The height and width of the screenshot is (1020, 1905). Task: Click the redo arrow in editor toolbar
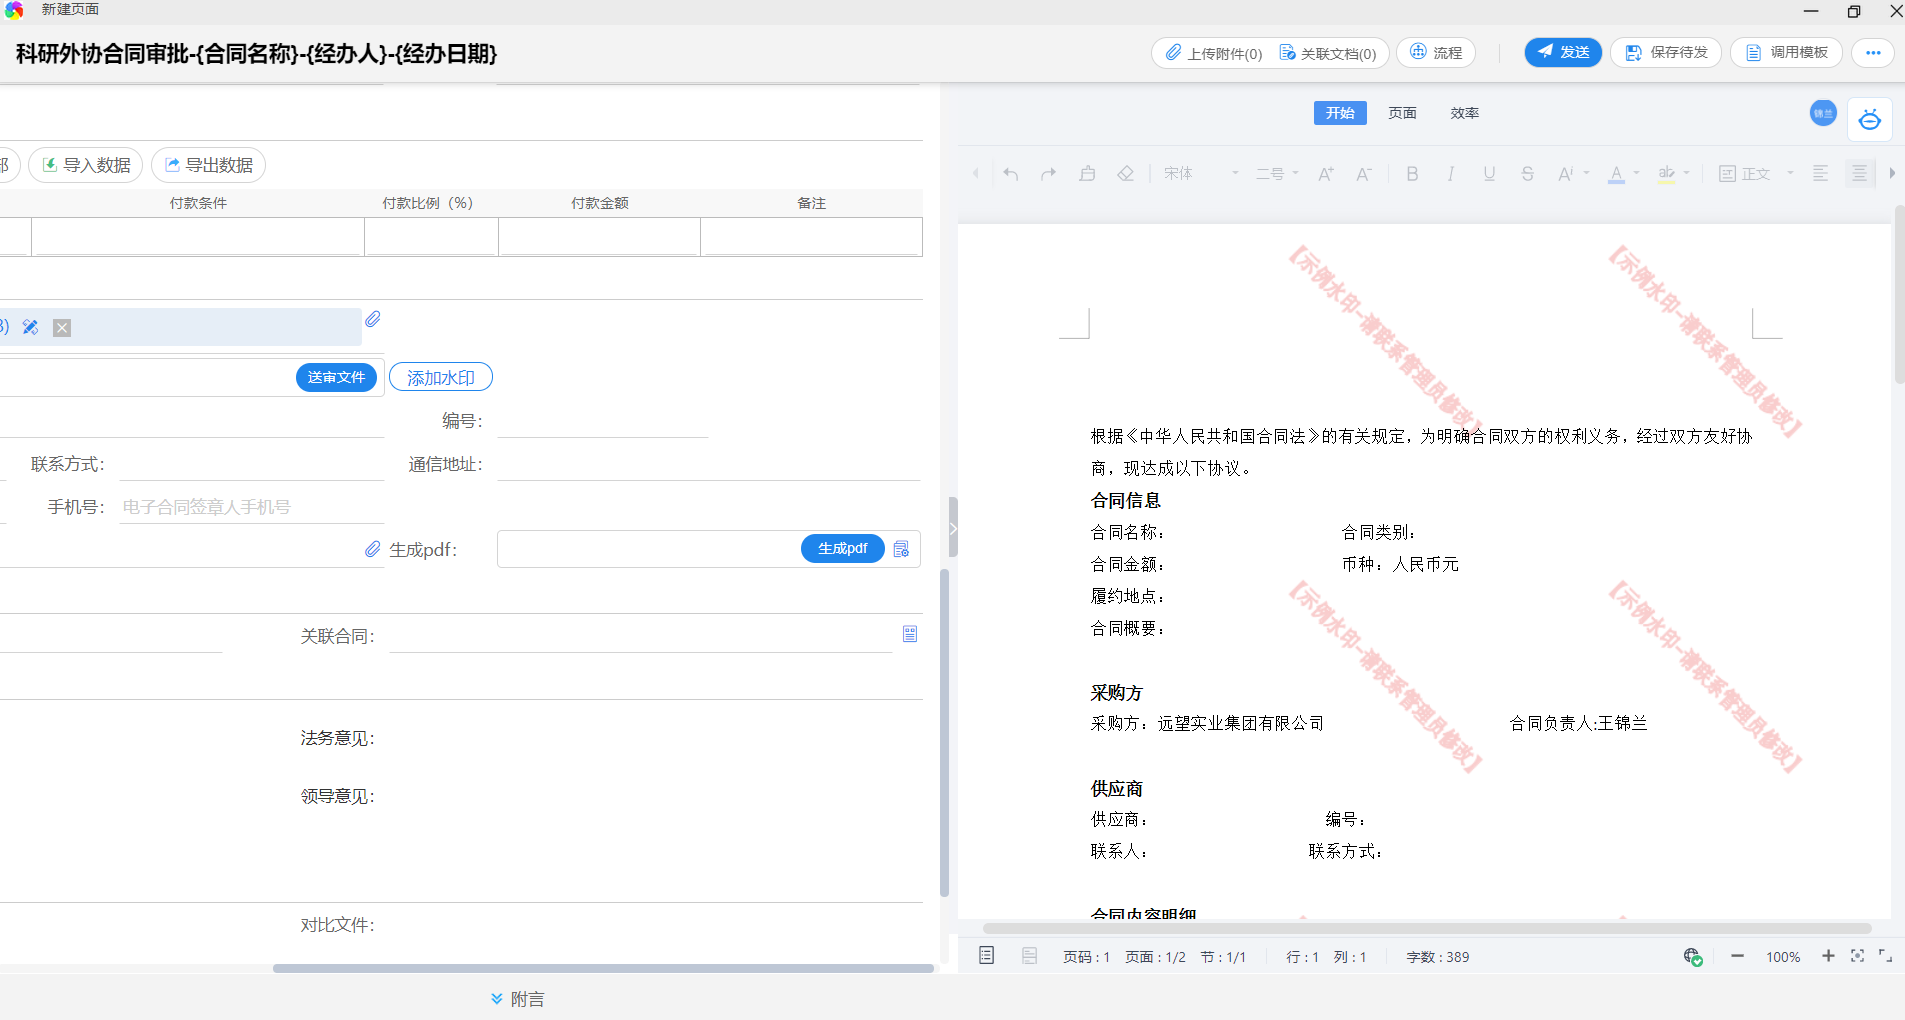[1048, 174]
